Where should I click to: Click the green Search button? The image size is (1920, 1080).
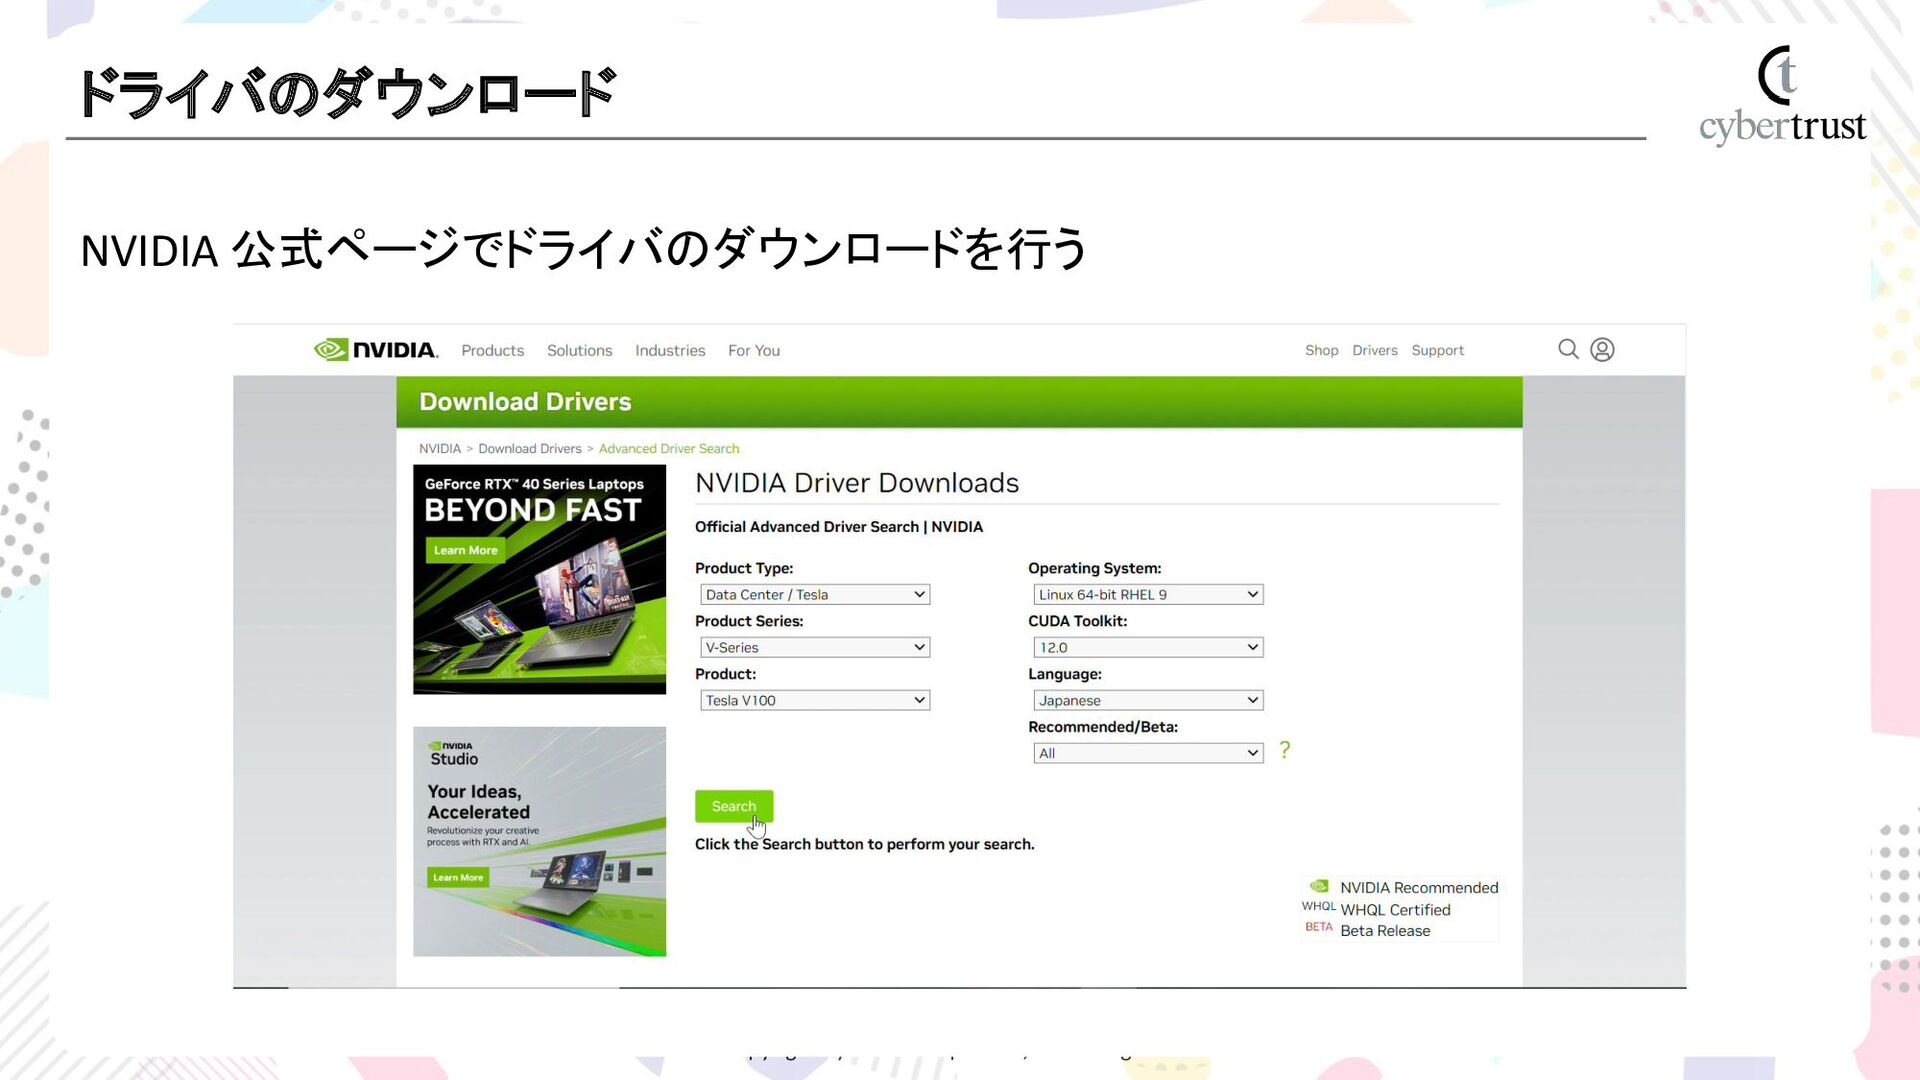734,806
